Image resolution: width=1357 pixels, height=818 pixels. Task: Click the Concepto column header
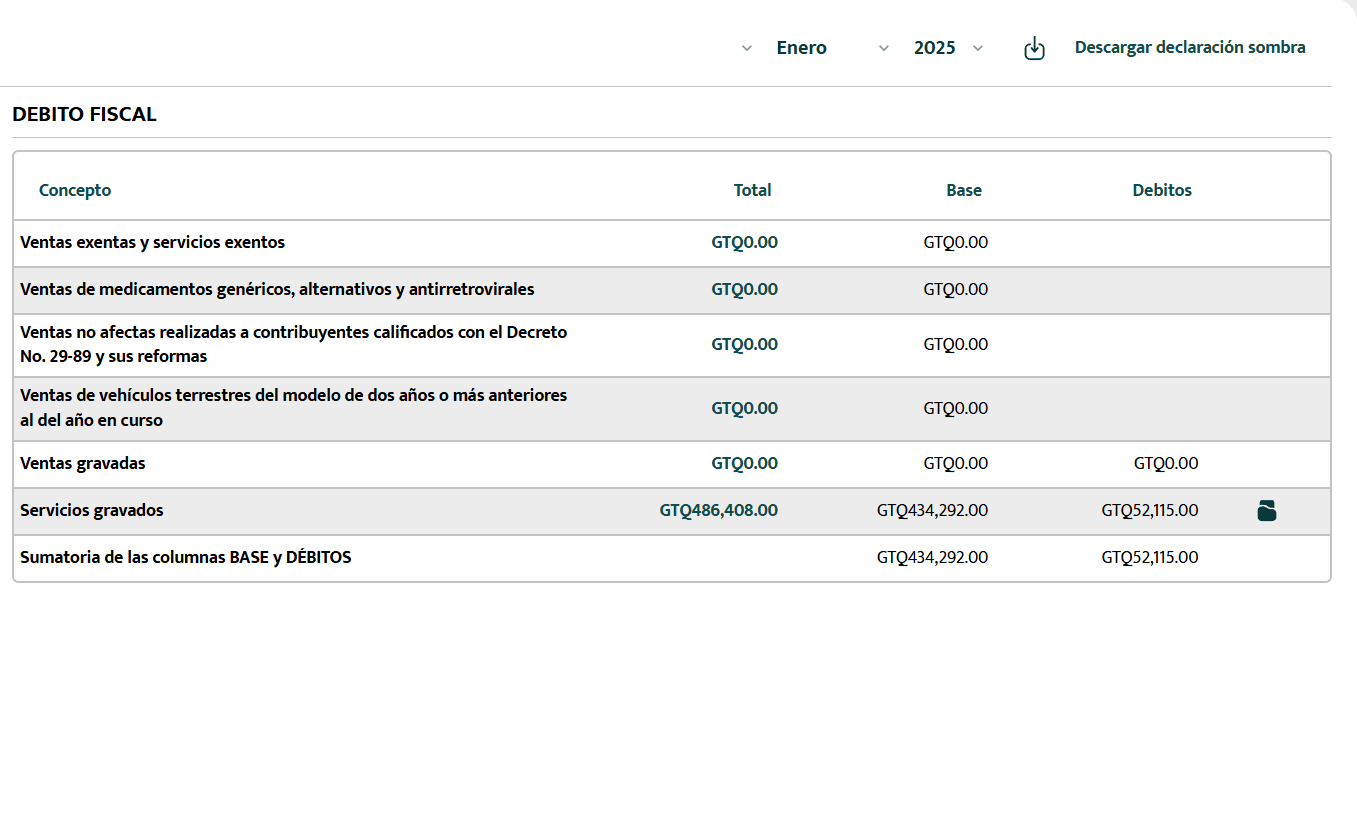pos(75,189)
